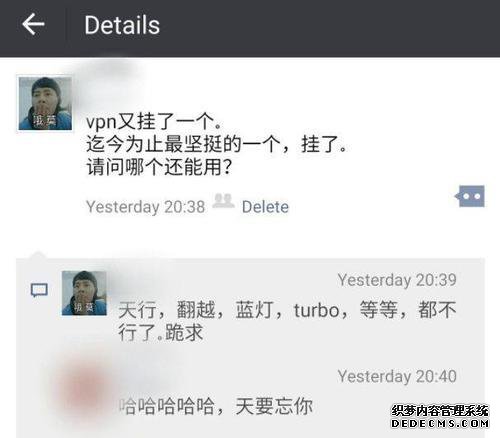Reply to comment mentioning turbo
Screen dimensions: 500x438
287,321
